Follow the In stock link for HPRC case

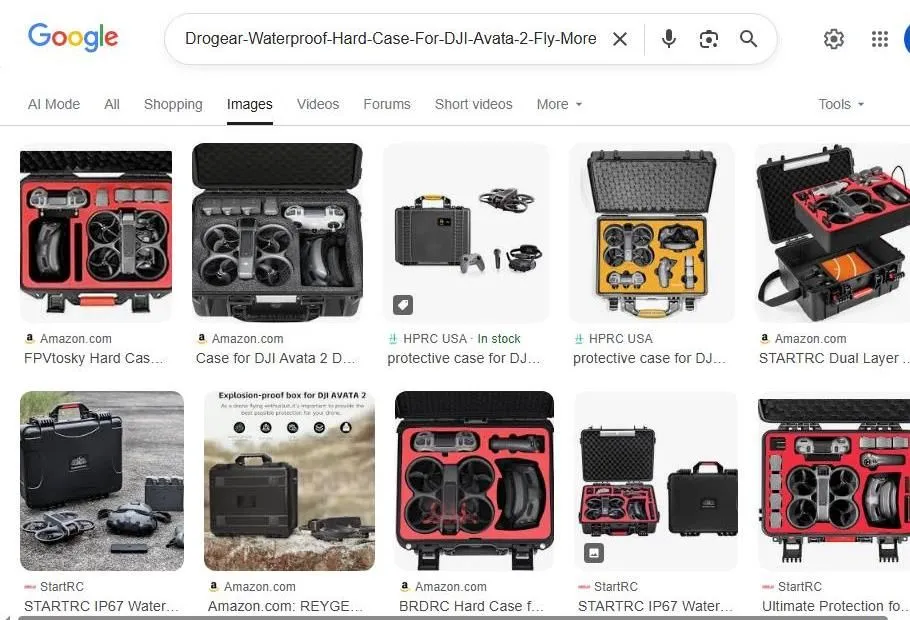(x=499, y=339)
